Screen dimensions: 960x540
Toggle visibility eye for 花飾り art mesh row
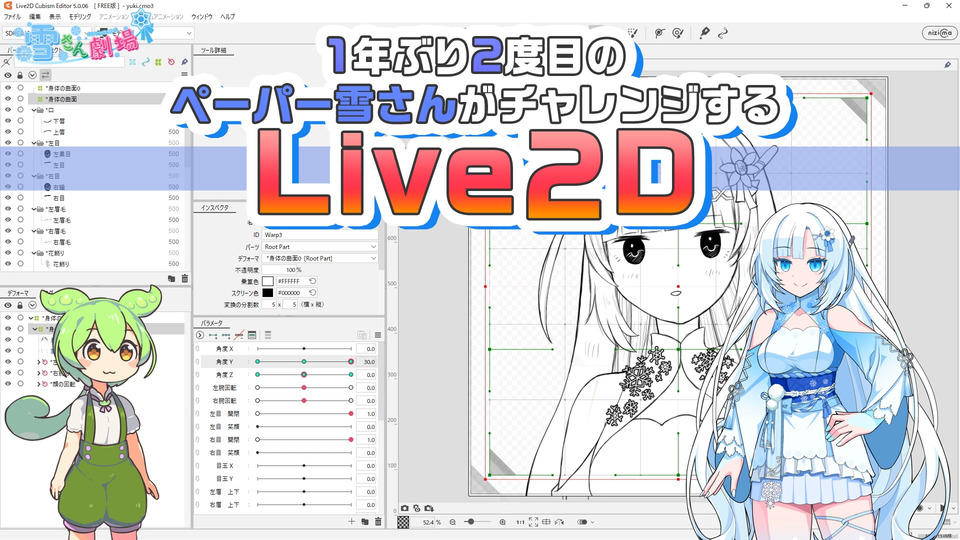[x=8, y=264]
